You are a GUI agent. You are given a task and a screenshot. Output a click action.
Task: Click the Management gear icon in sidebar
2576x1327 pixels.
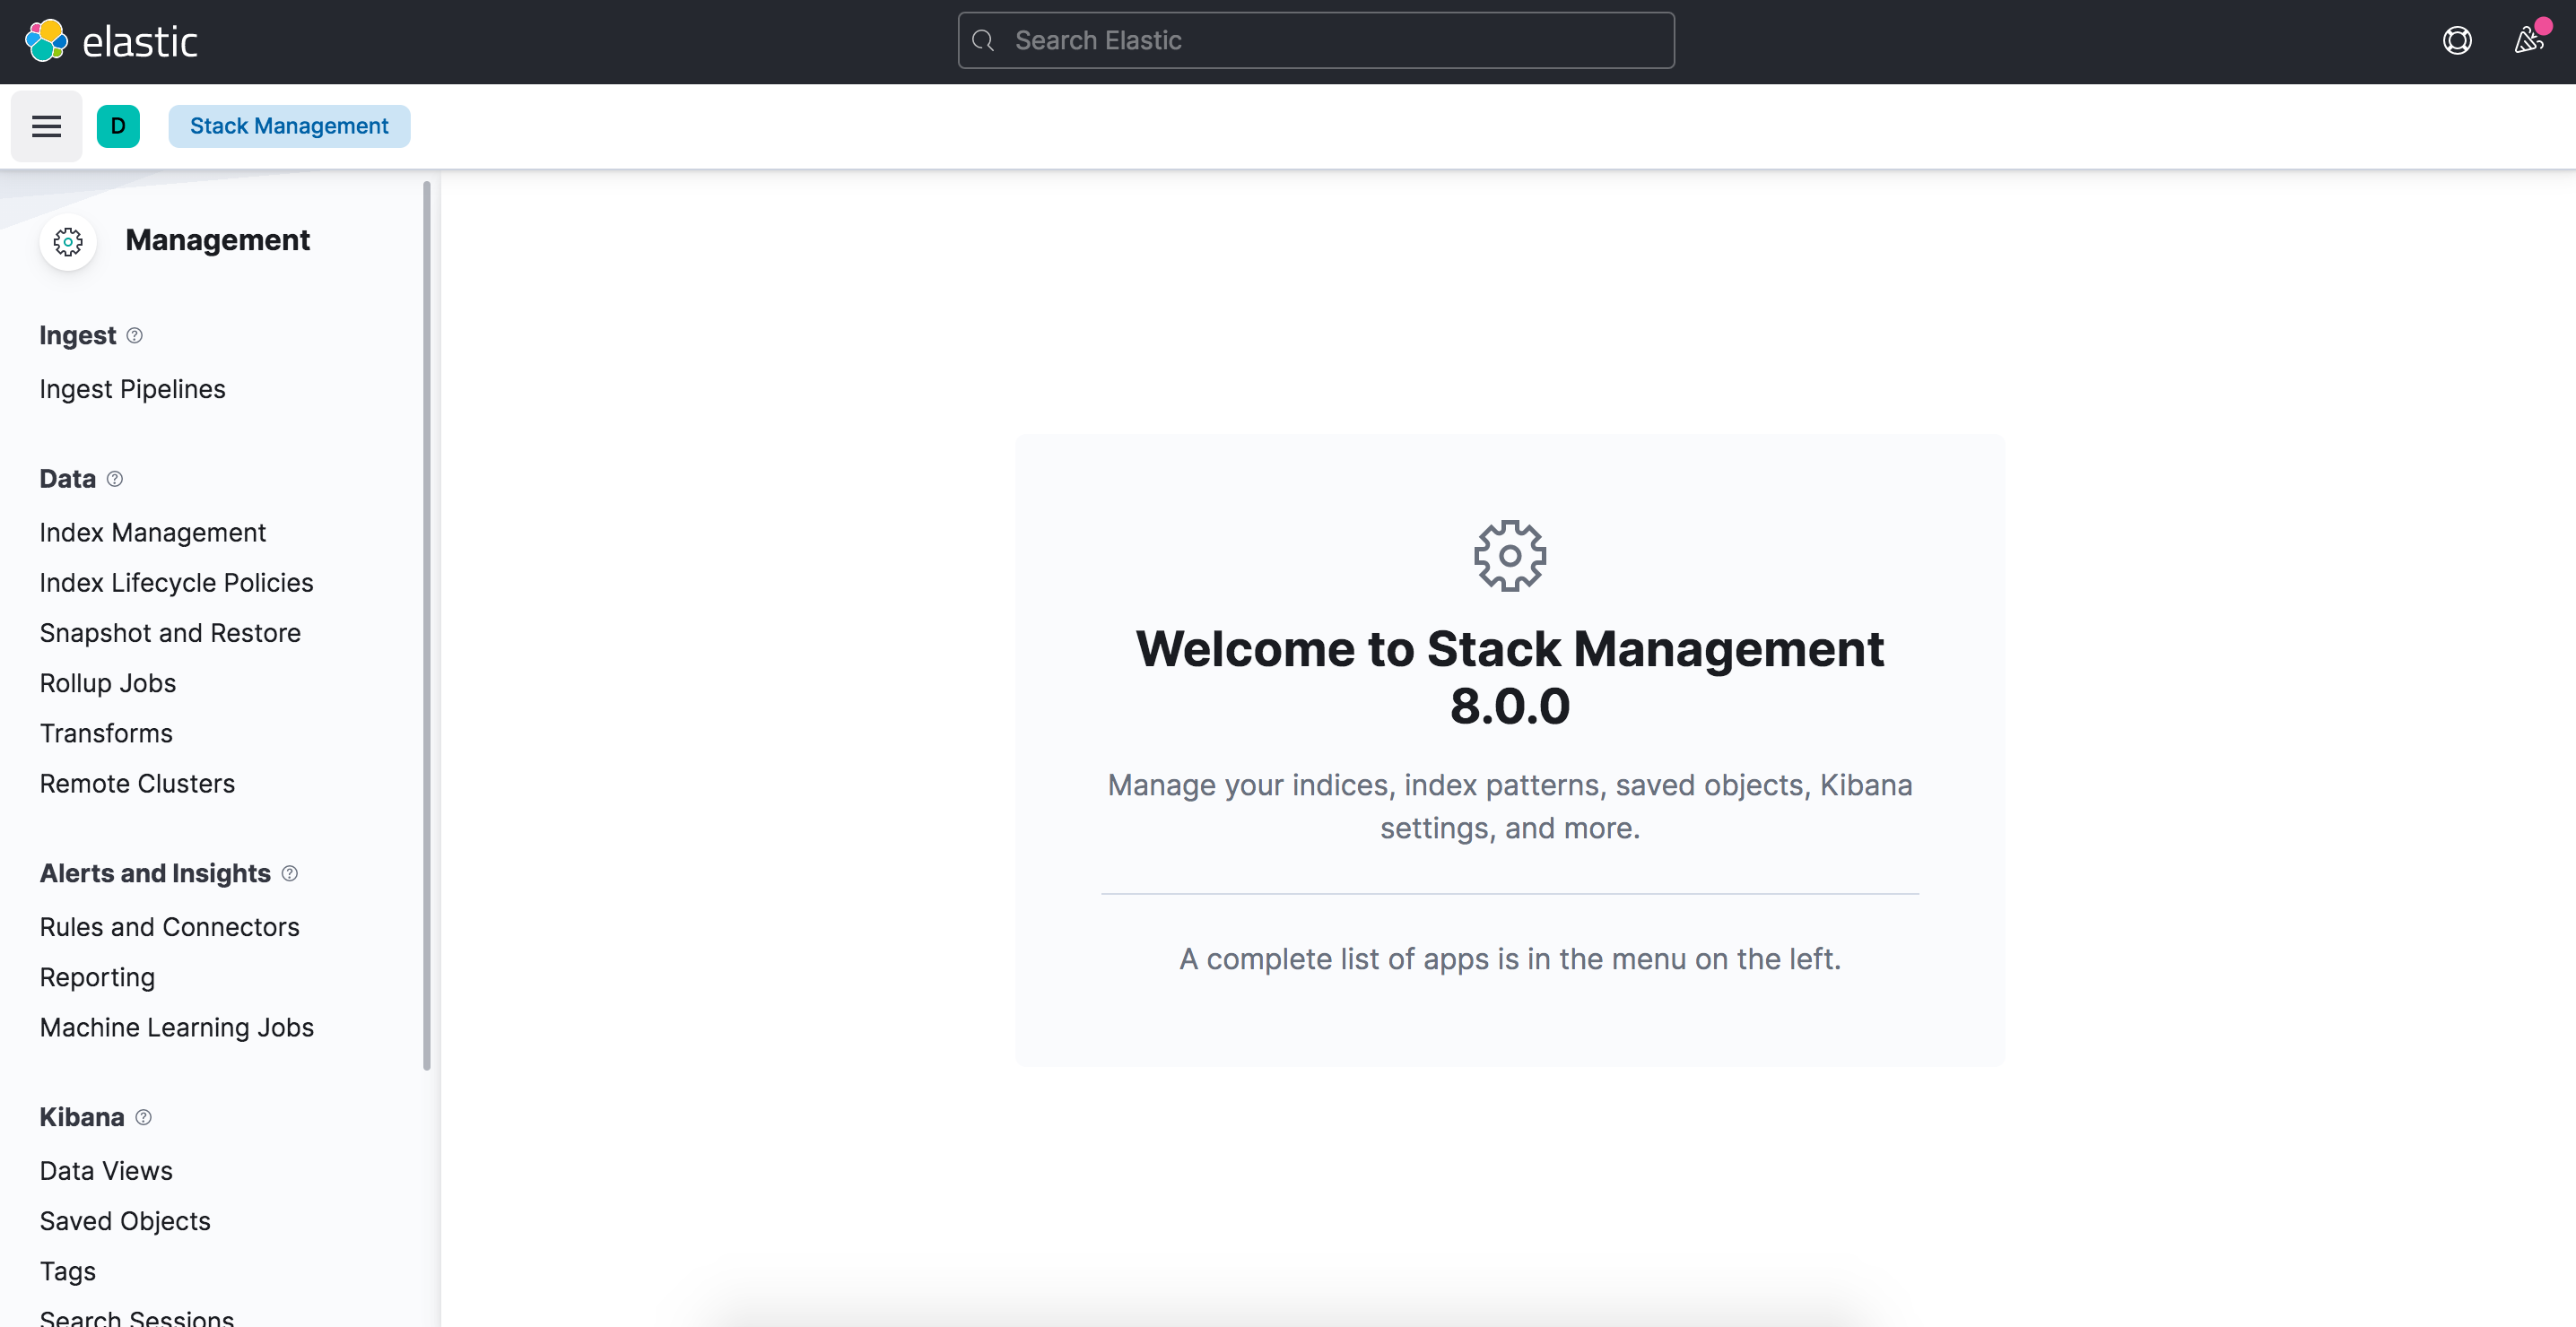tap(68, 241)
